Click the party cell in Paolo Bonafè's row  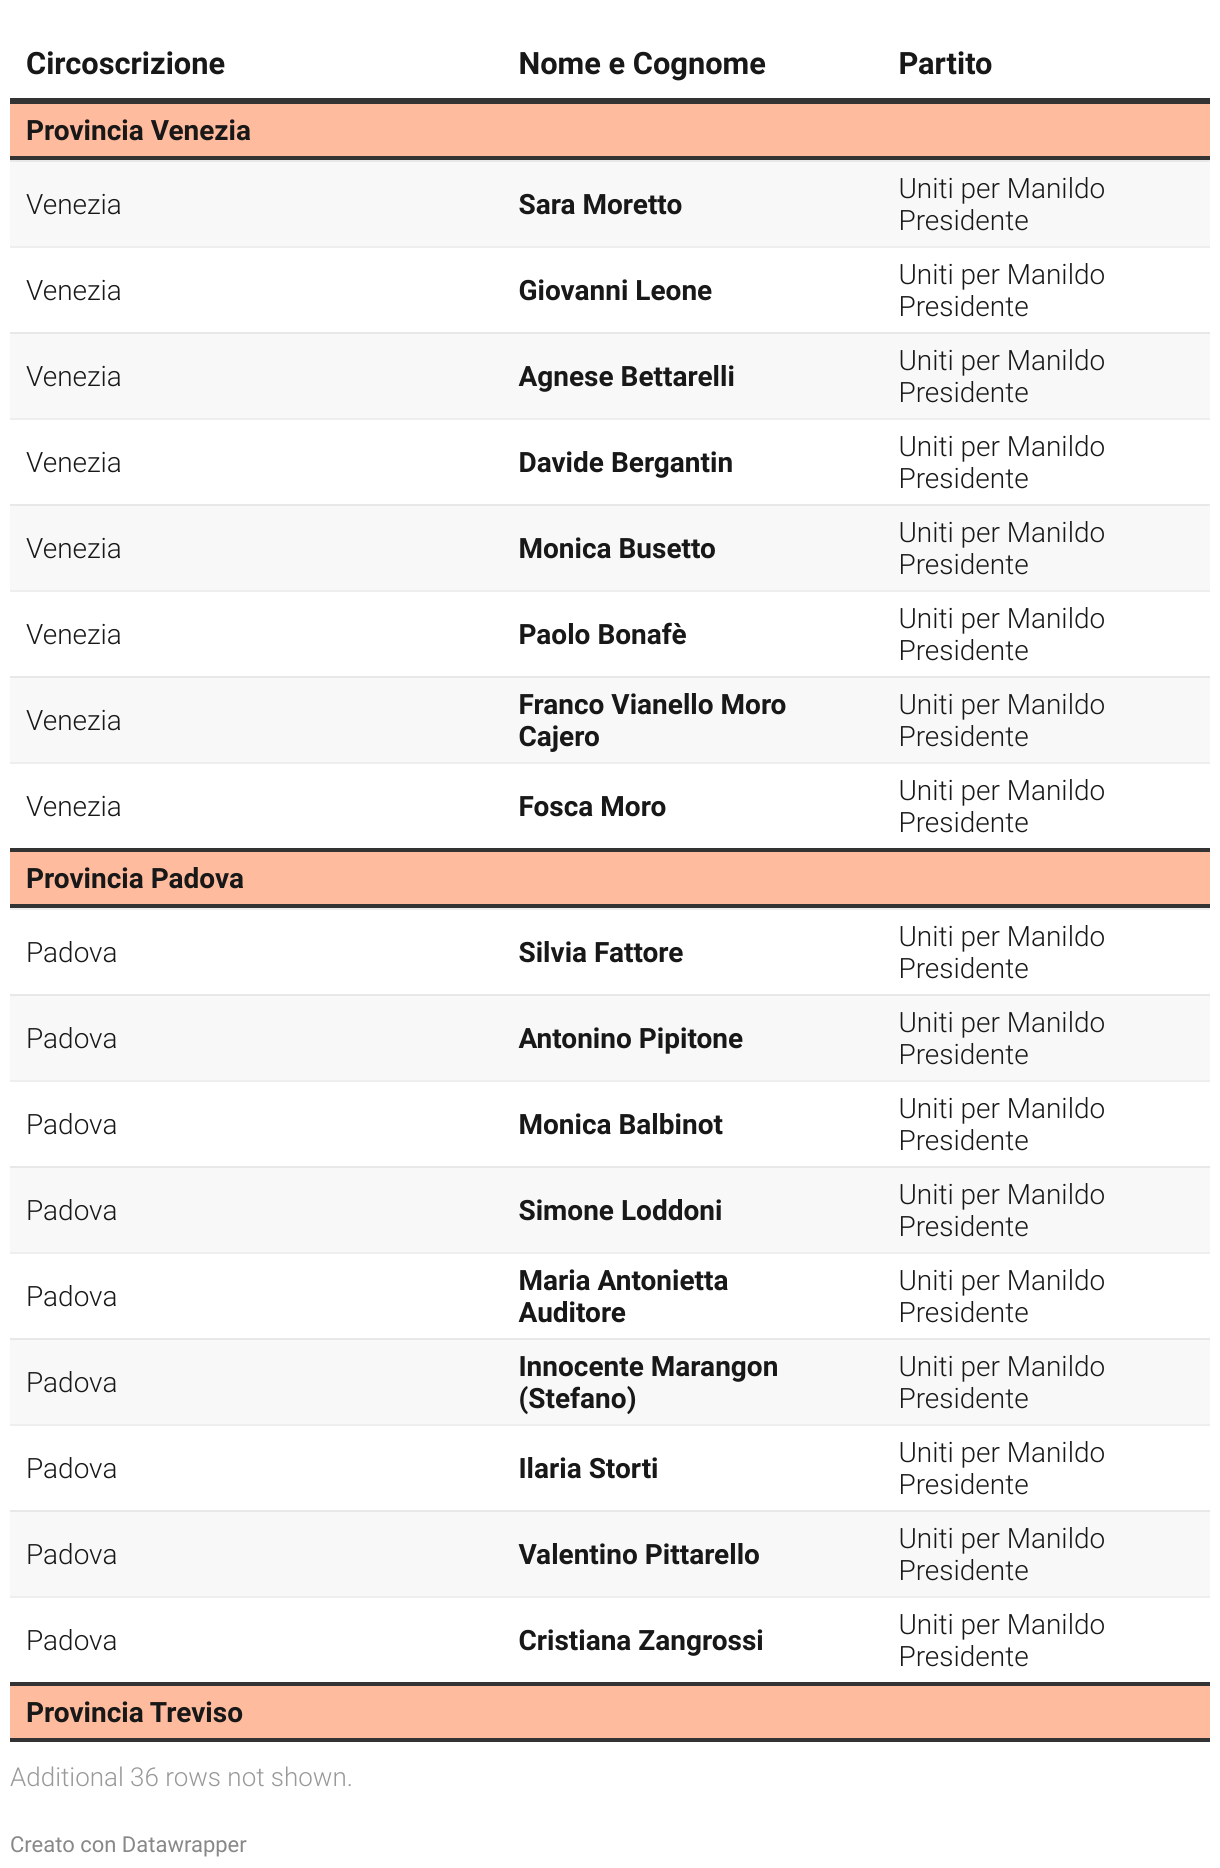[x=1001, y=635]
